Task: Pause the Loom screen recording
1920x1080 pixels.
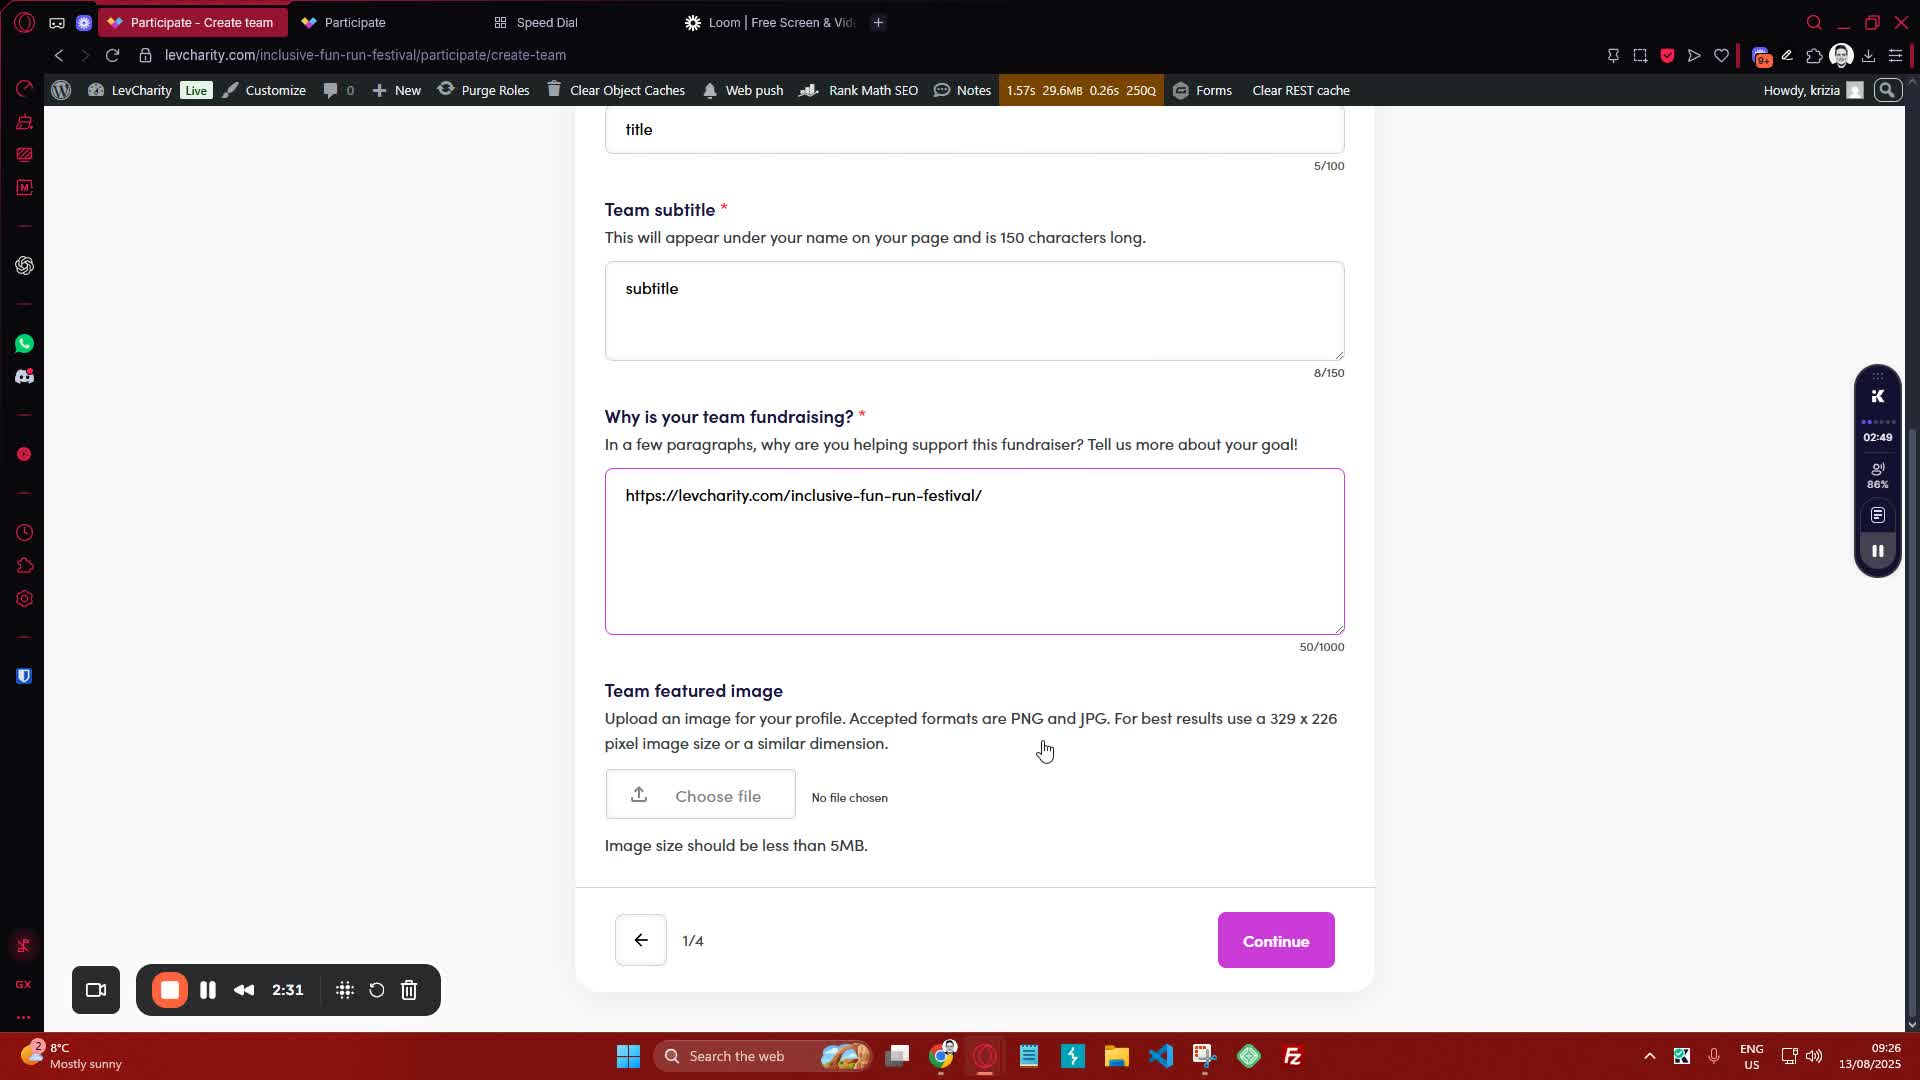Action: click(208, 990)
